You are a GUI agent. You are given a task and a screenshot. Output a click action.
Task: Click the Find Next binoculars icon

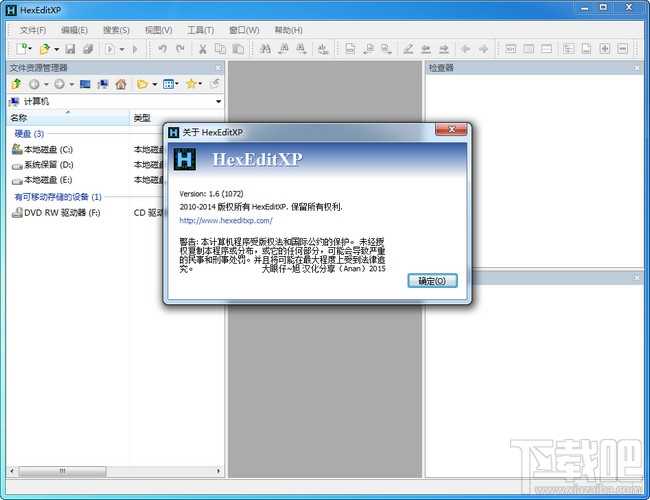(x=301, y=49)
